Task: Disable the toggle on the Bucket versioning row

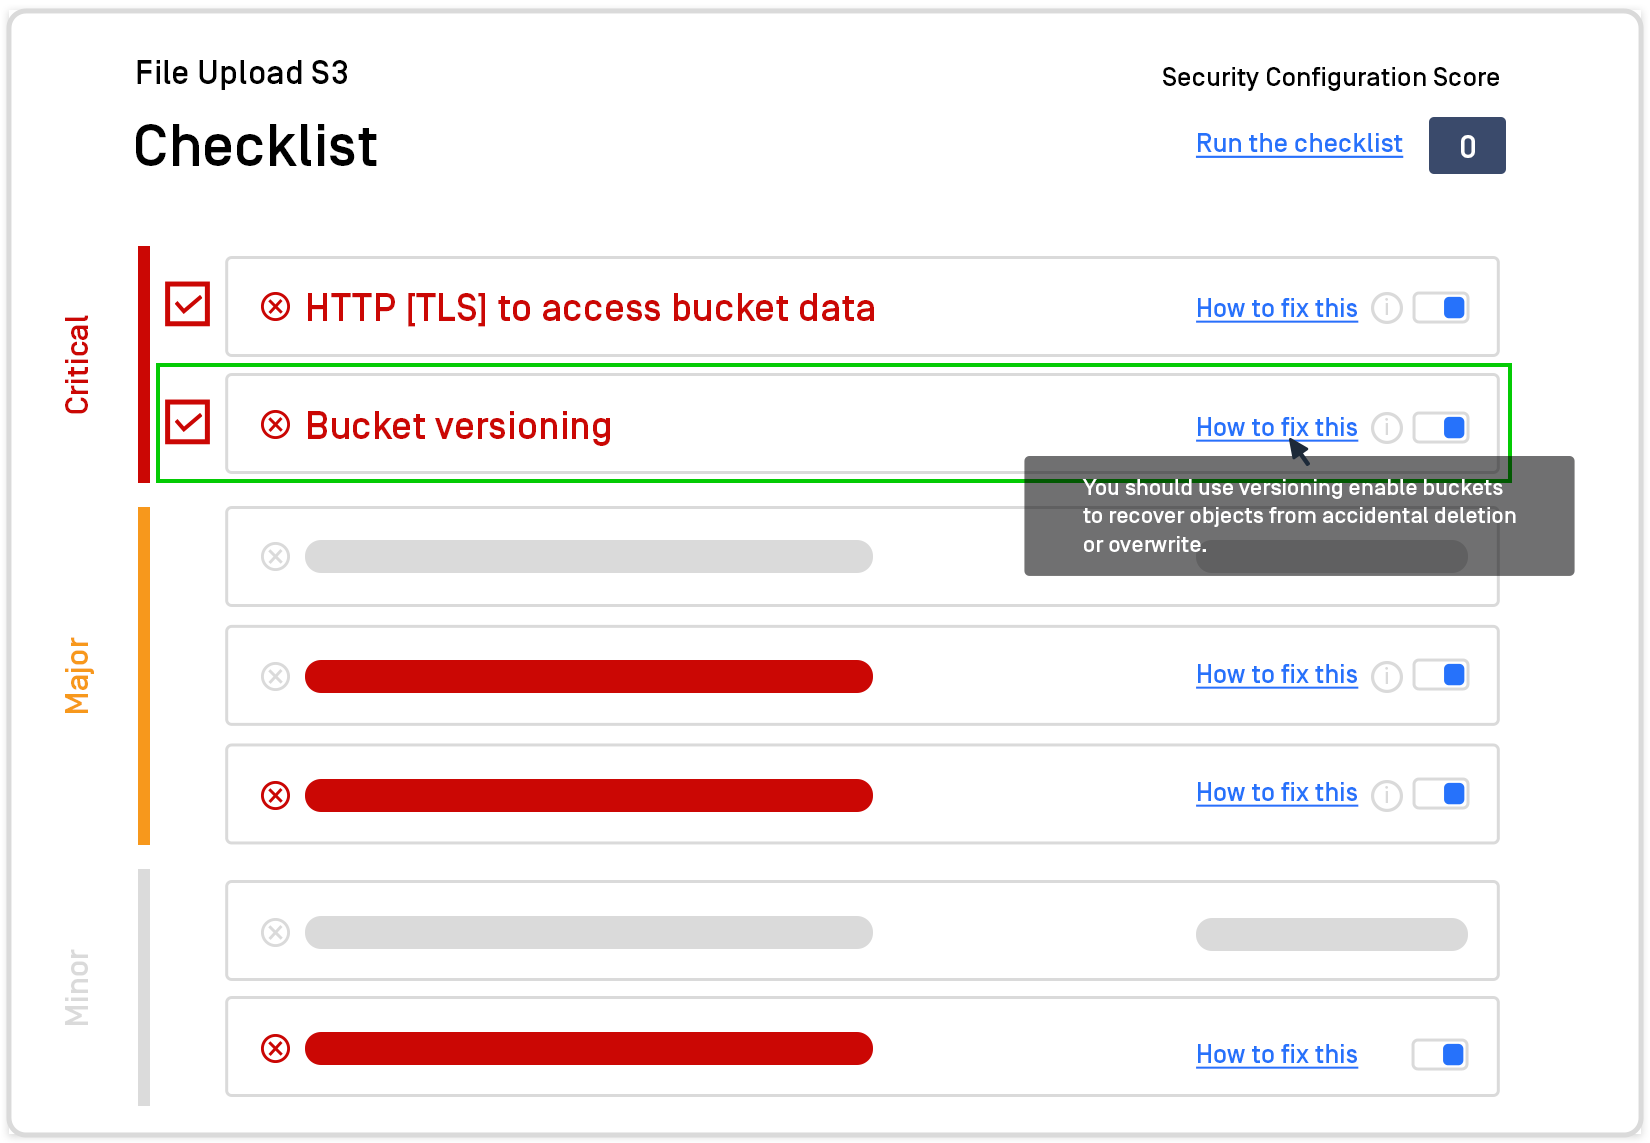Action: coord(1440,427)
